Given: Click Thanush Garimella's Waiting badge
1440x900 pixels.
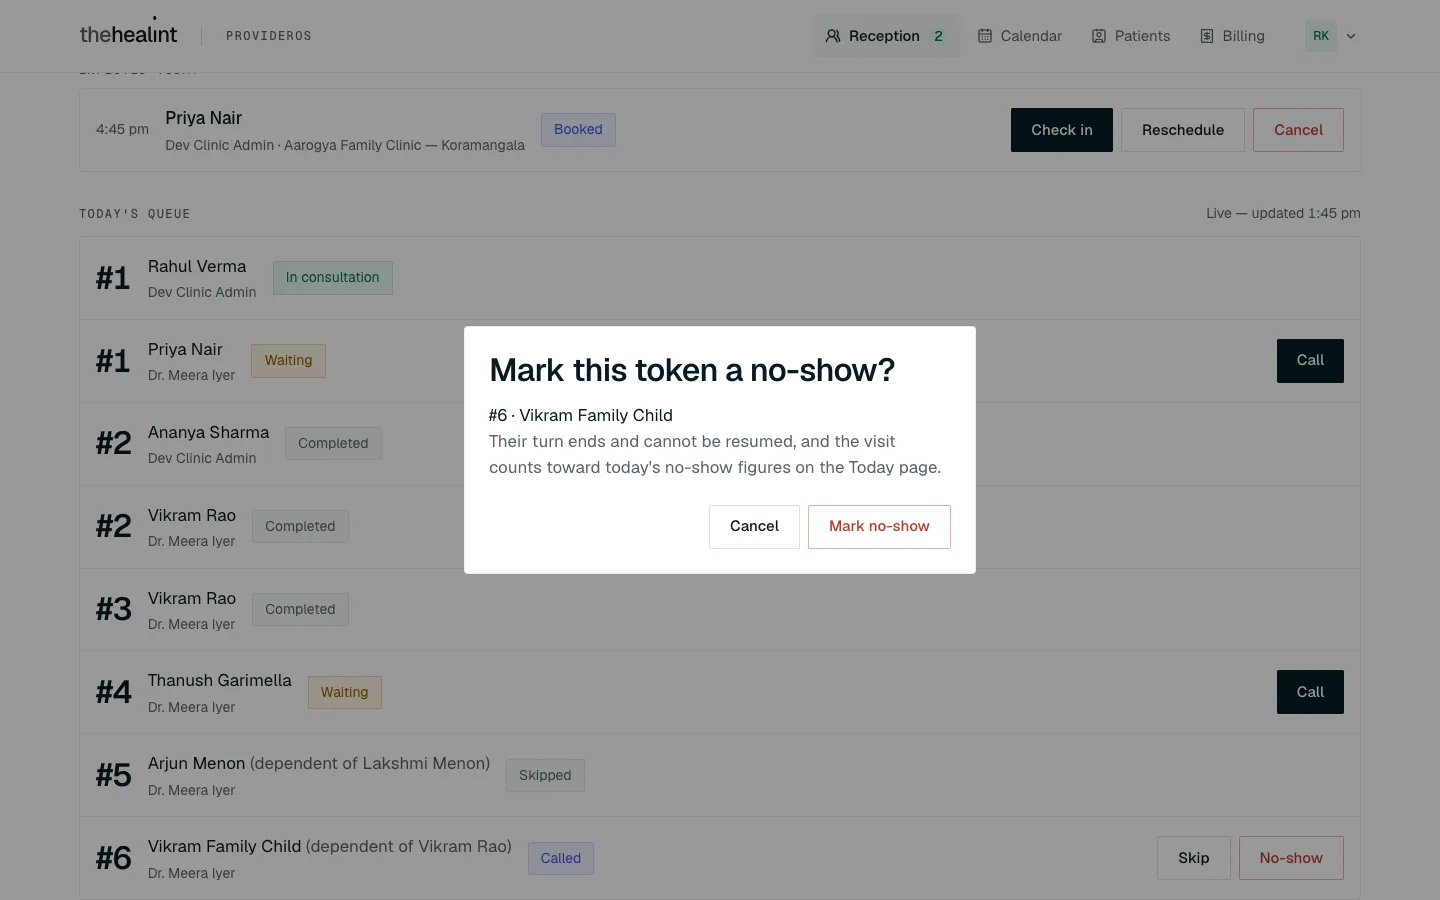Looking at the screenshot, I should click(x=344, y=692).
